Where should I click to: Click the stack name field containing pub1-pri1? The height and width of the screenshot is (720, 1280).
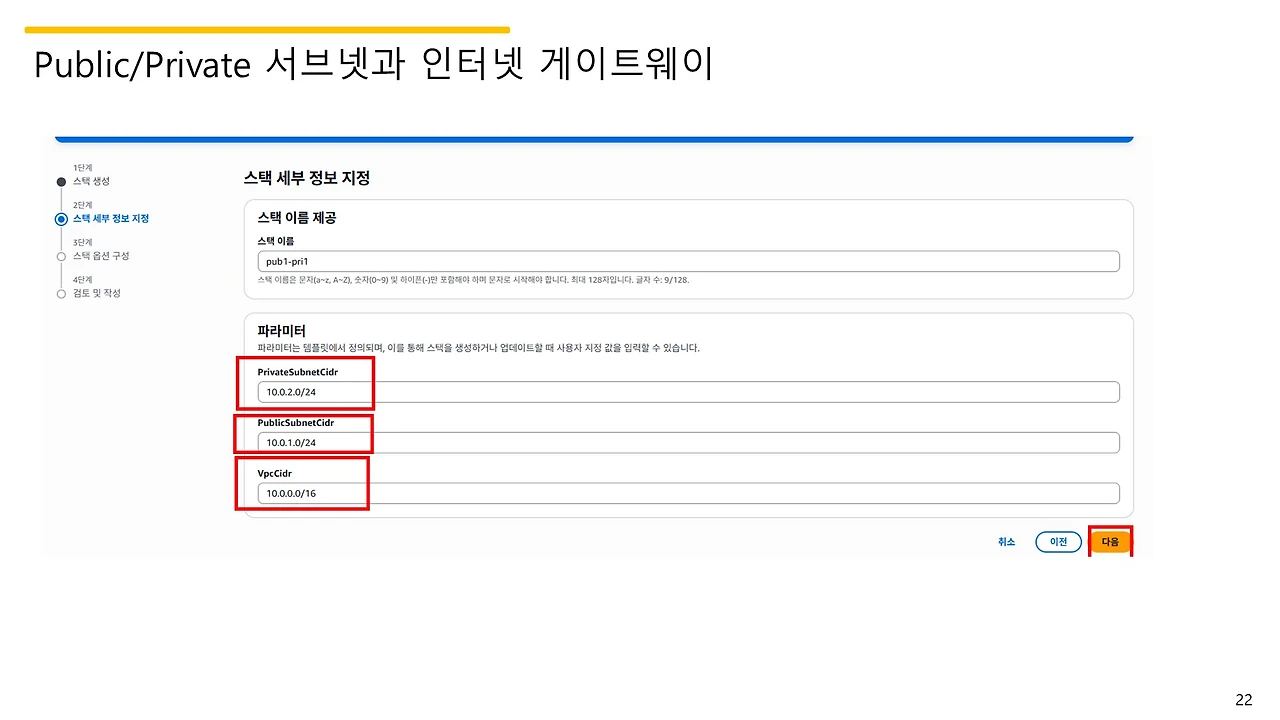690,261
